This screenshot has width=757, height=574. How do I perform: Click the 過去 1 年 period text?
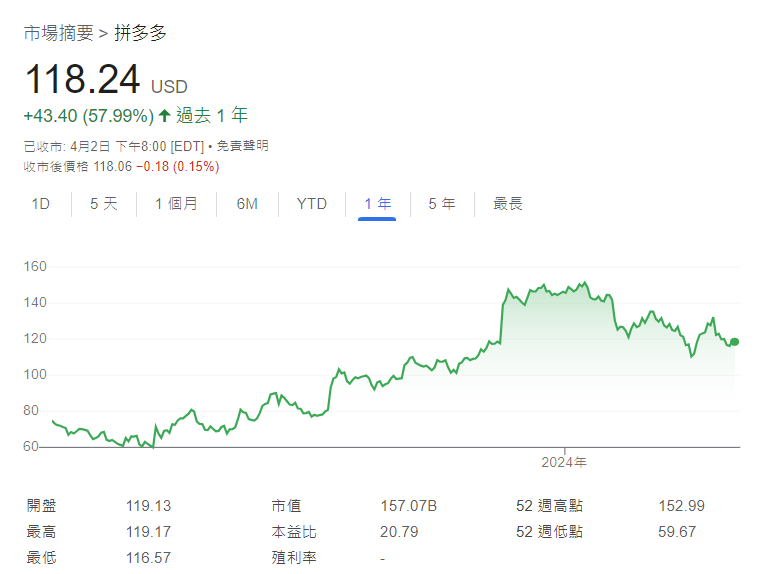(x=212, y=115)
